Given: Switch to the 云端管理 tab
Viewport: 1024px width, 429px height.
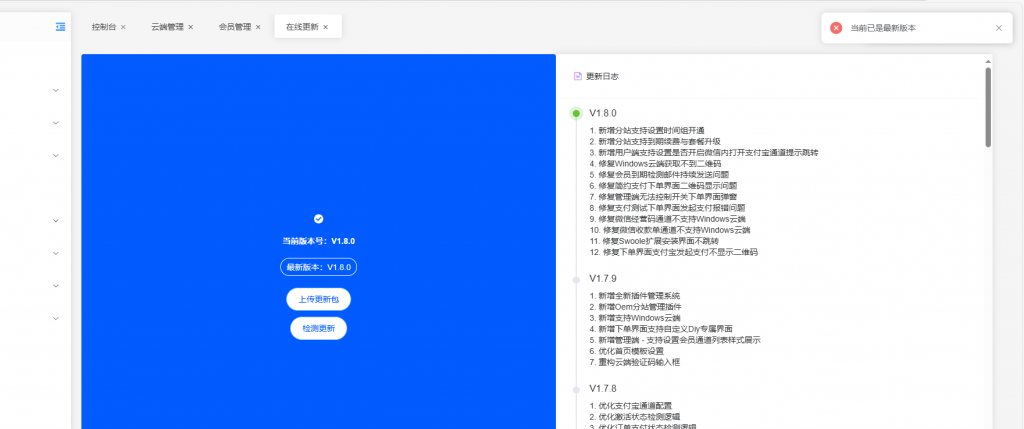Looking at the screenshot, I should click(166, 27).
